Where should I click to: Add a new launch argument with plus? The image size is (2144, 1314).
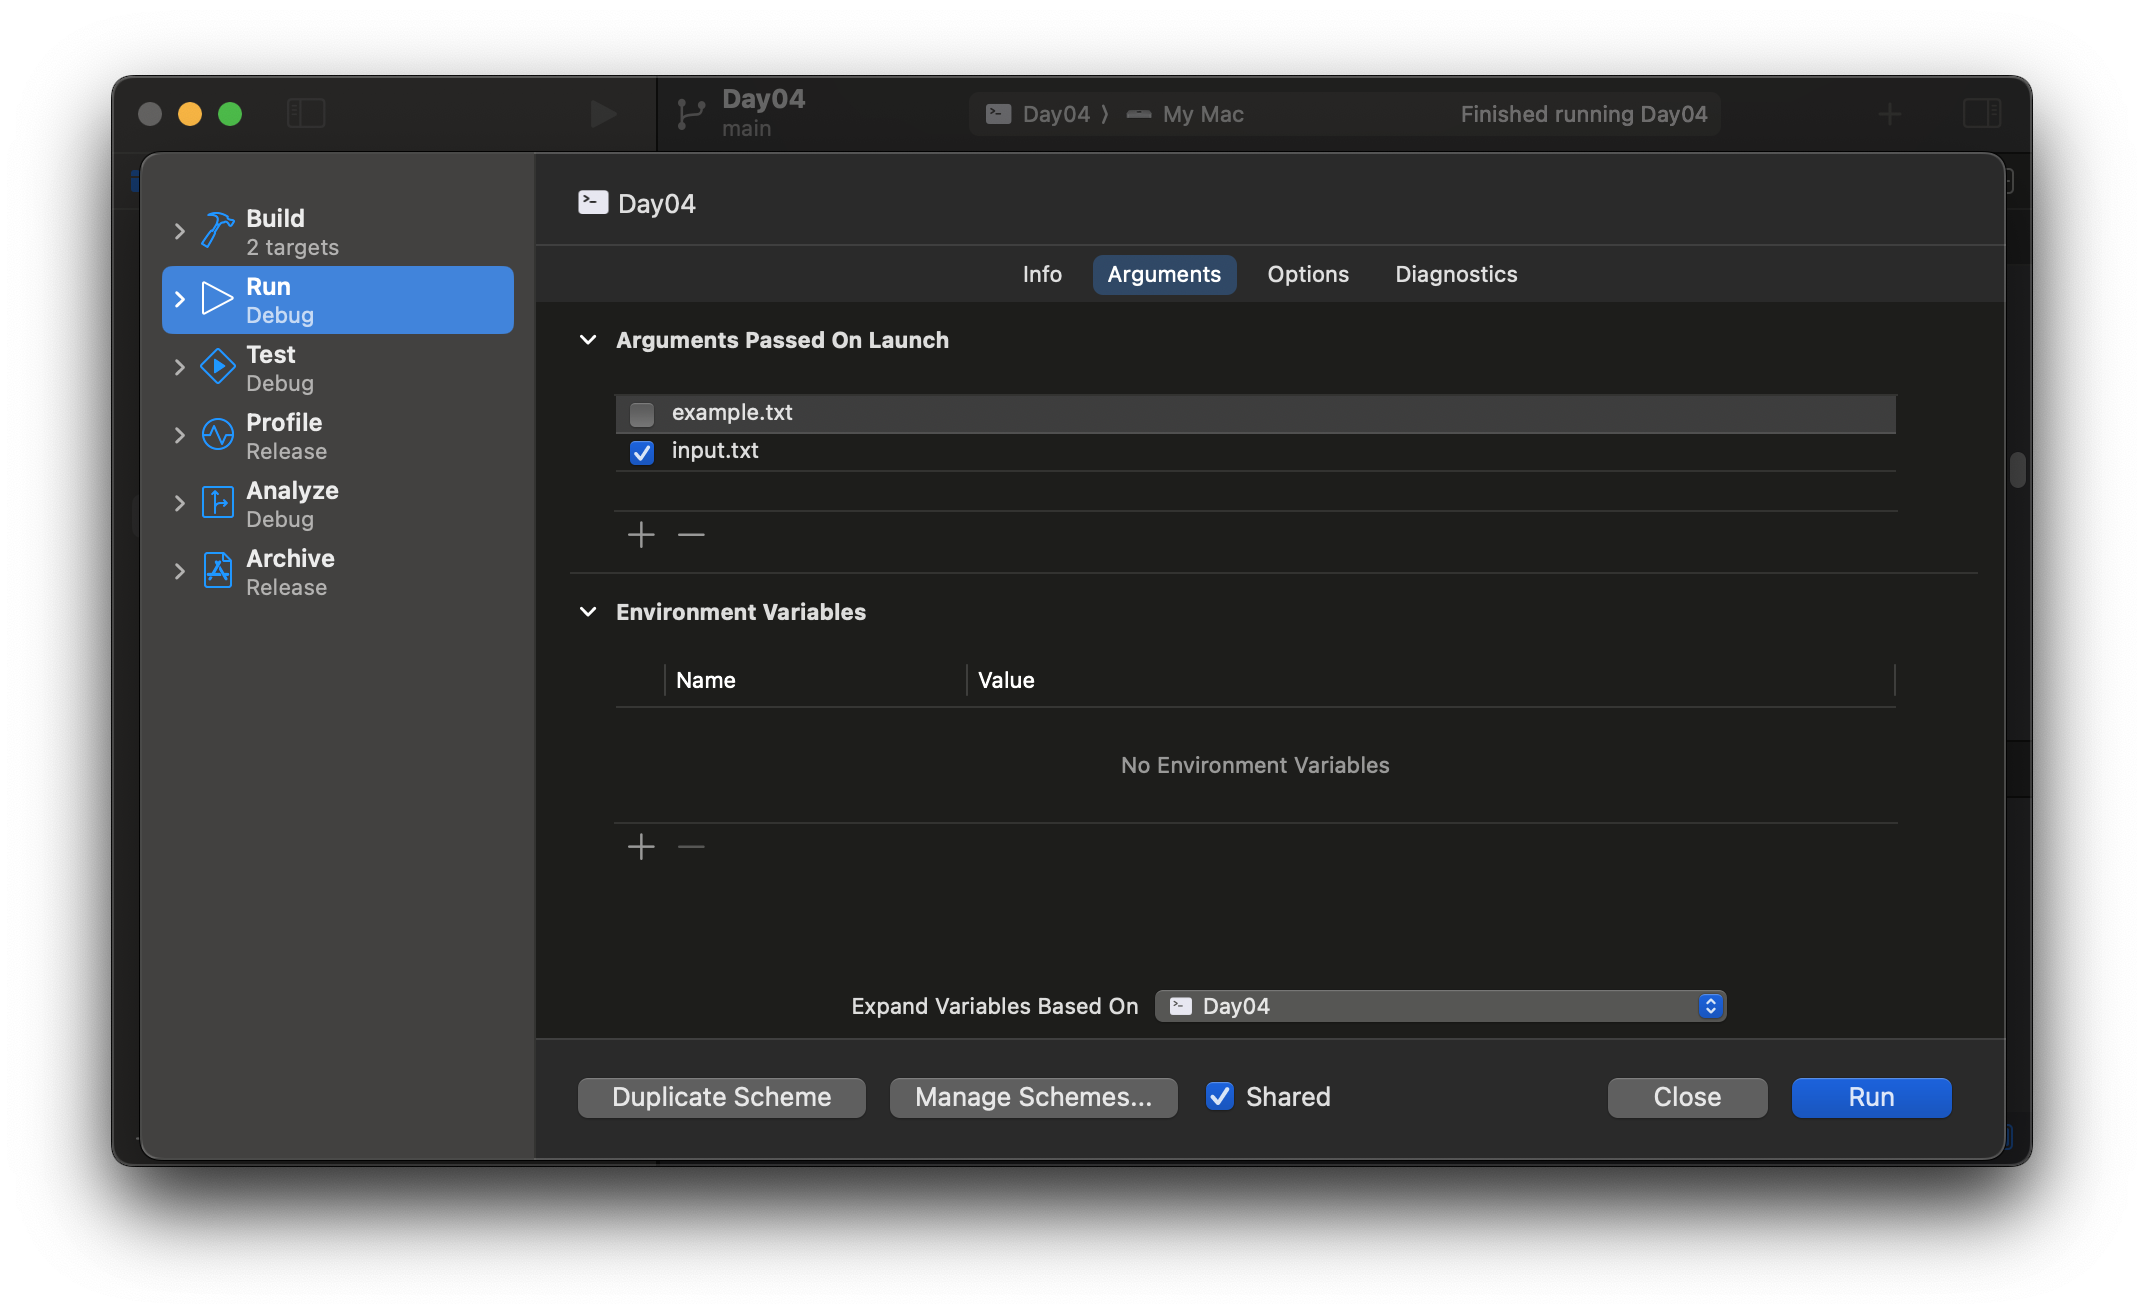pos(641,535)
